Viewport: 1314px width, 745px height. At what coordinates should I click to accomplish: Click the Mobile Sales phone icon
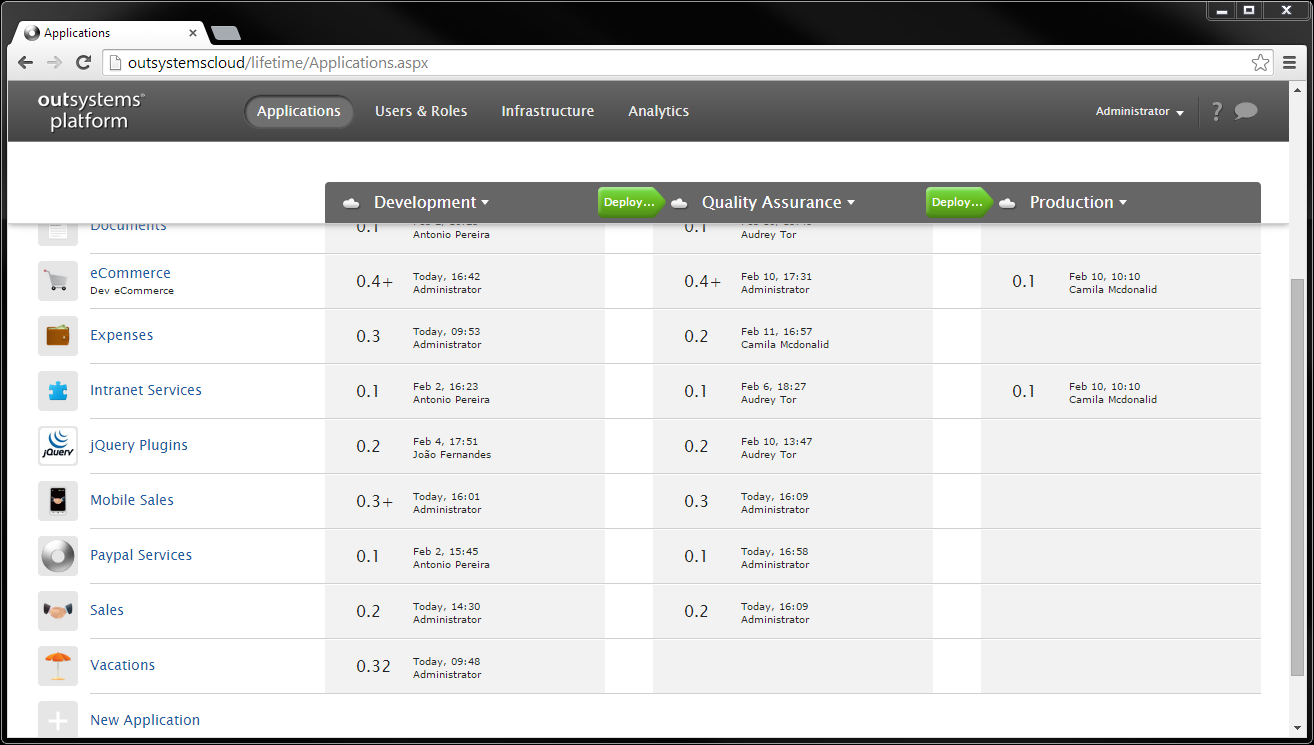(58, 501)
